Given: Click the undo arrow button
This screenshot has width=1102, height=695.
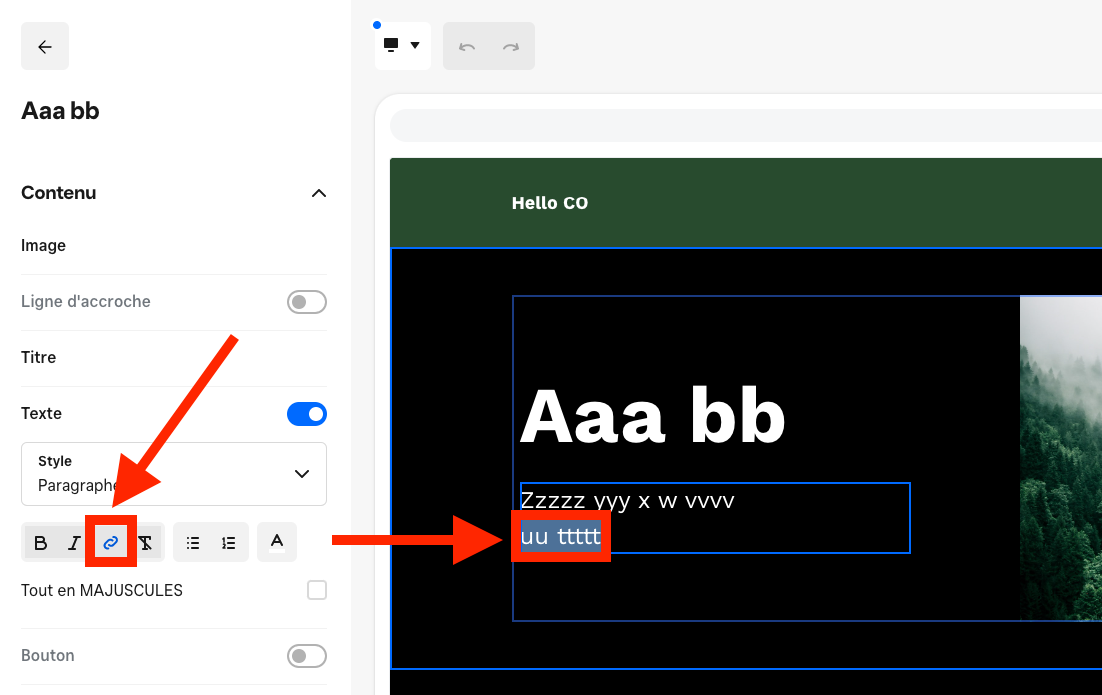Looking at the screenshot, I should 467,46.
